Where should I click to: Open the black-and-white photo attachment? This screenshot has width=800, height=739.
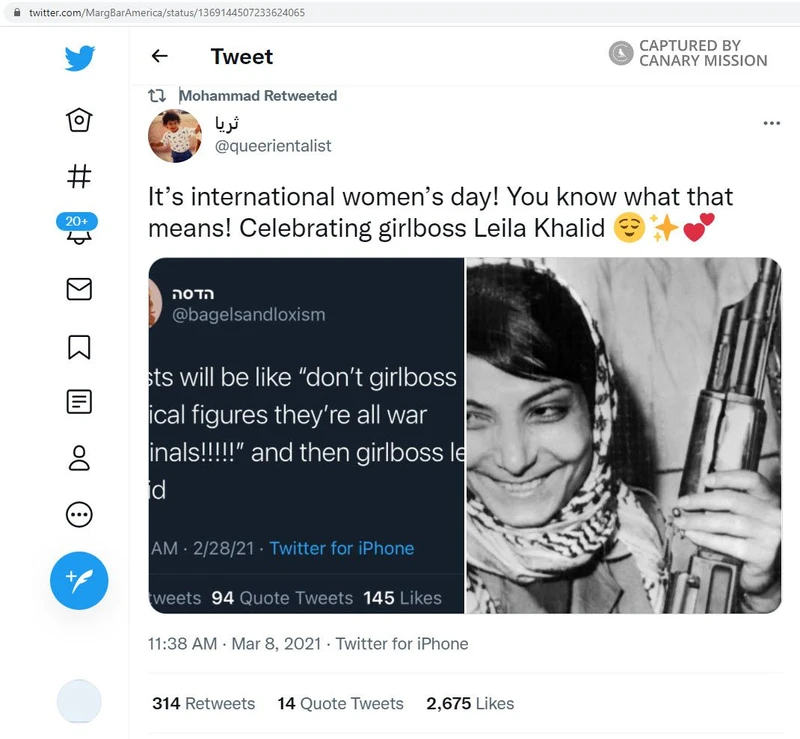[623, 435]
